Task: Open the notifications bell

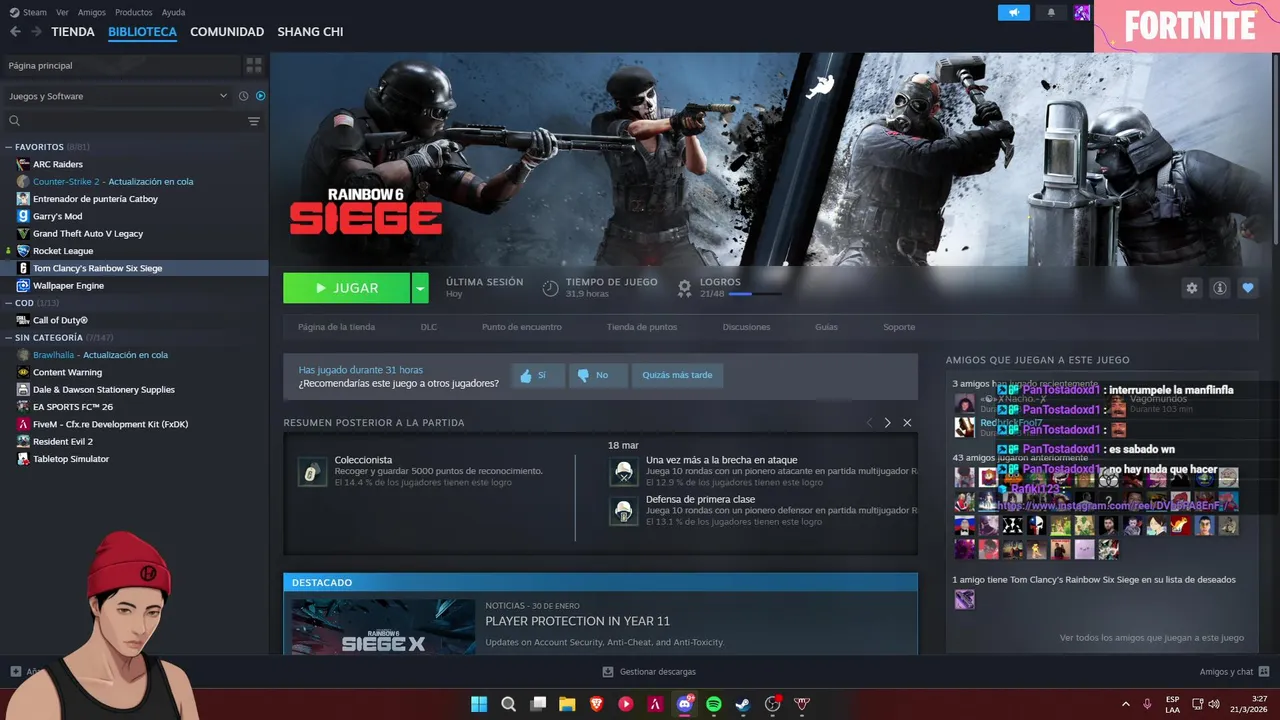Action: click(x=1051, y=12)
